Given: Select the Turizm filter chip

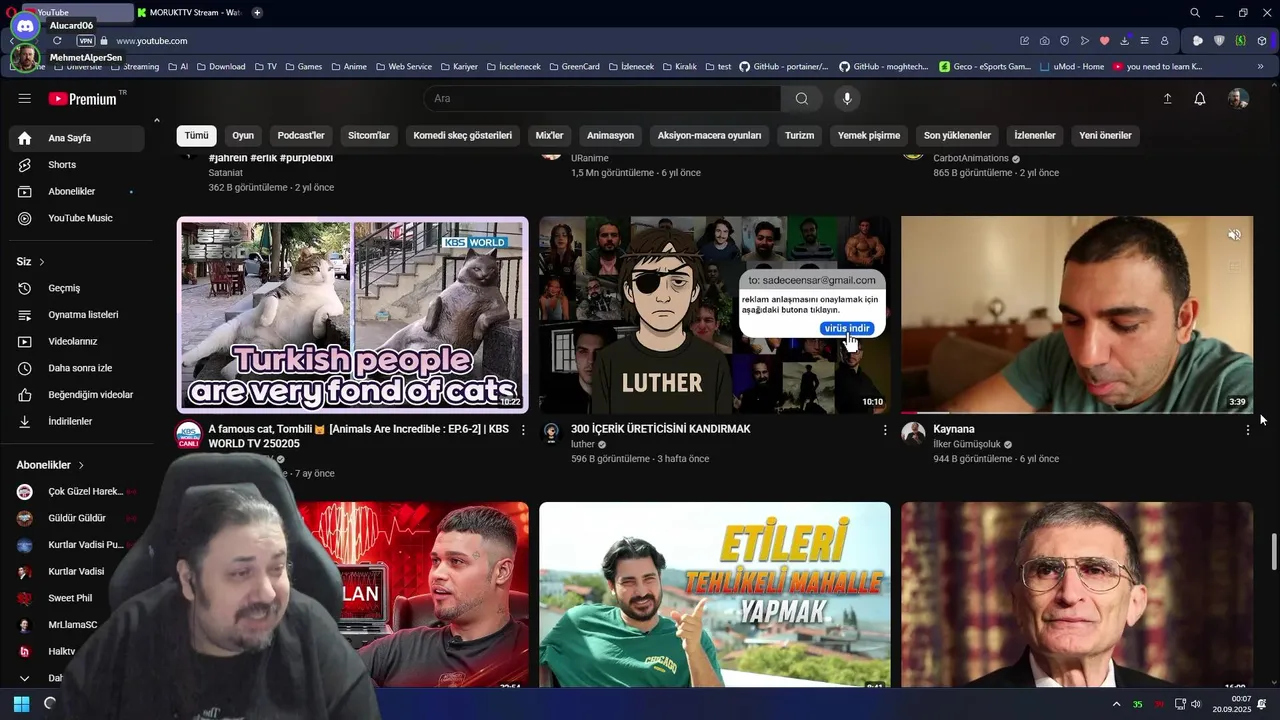Looking at the screenshot, I should (x=799, y=135).
